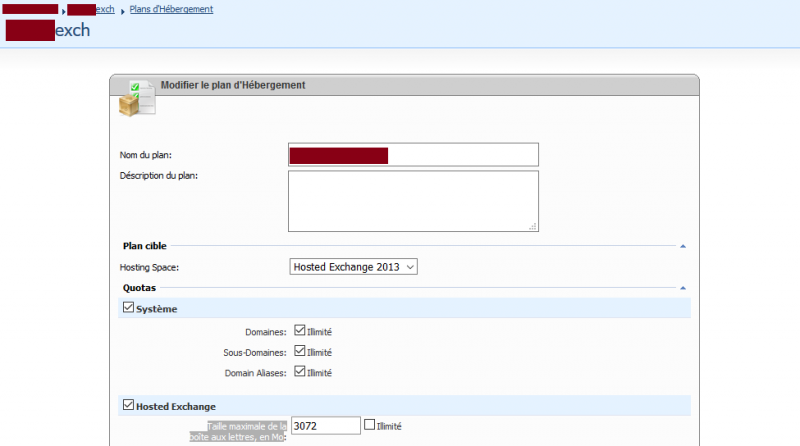Focus the Nom du plan field

[x=413, y=155]
